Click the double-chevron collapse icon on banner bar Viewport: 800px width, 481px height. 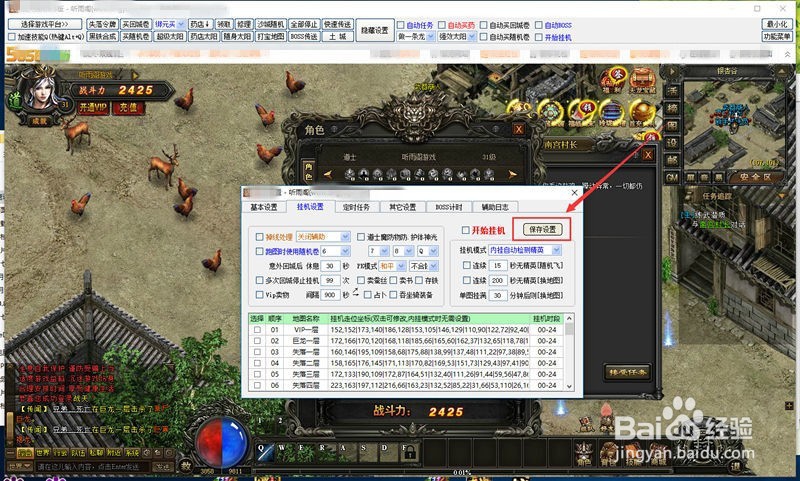coord(787,54)
